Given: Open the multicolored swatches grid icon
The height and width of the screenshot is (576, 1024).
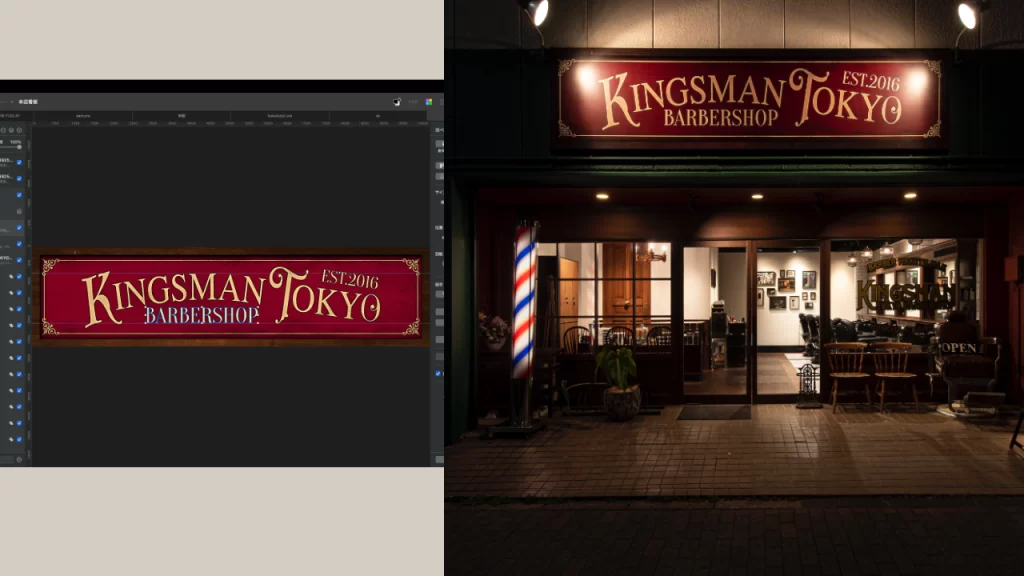Looking at the screenshot, I should tap(429, 101).
